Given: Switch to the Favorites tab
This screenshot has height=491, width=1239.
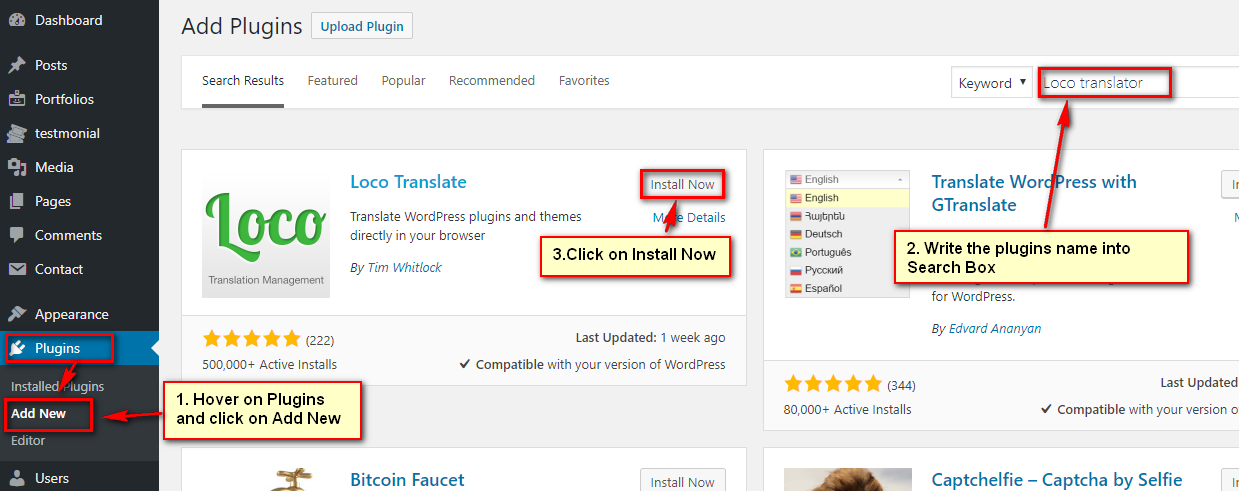Looking at the screenshot, I should 584,81.
